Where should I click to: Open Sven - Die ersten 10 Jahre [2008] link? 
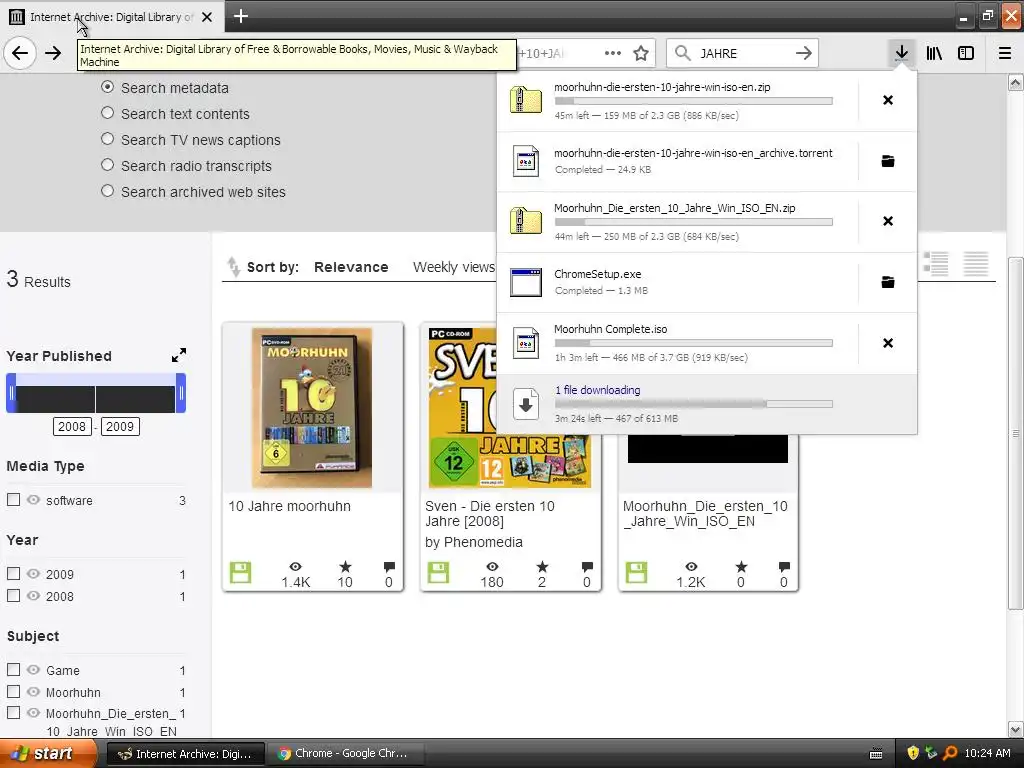(x=490, y=514)
